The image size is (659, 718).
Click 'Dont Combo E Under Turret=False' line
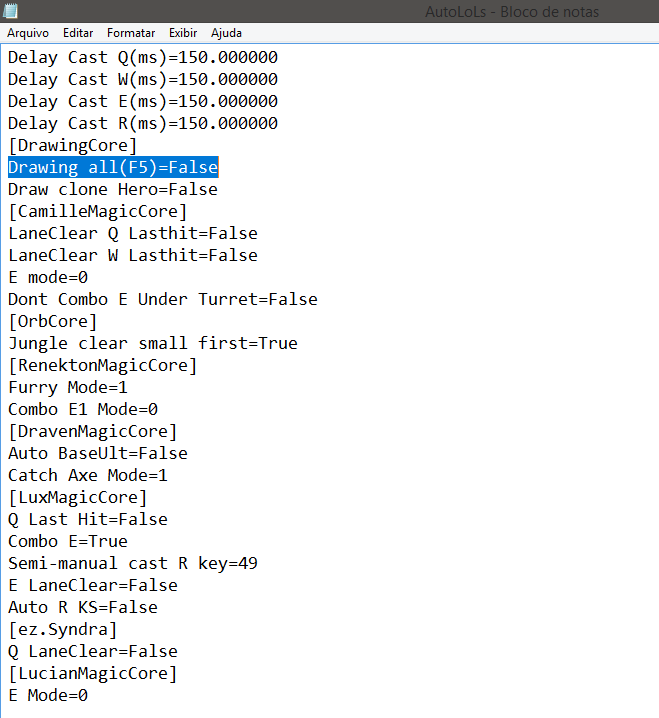[x=163, y=299]
